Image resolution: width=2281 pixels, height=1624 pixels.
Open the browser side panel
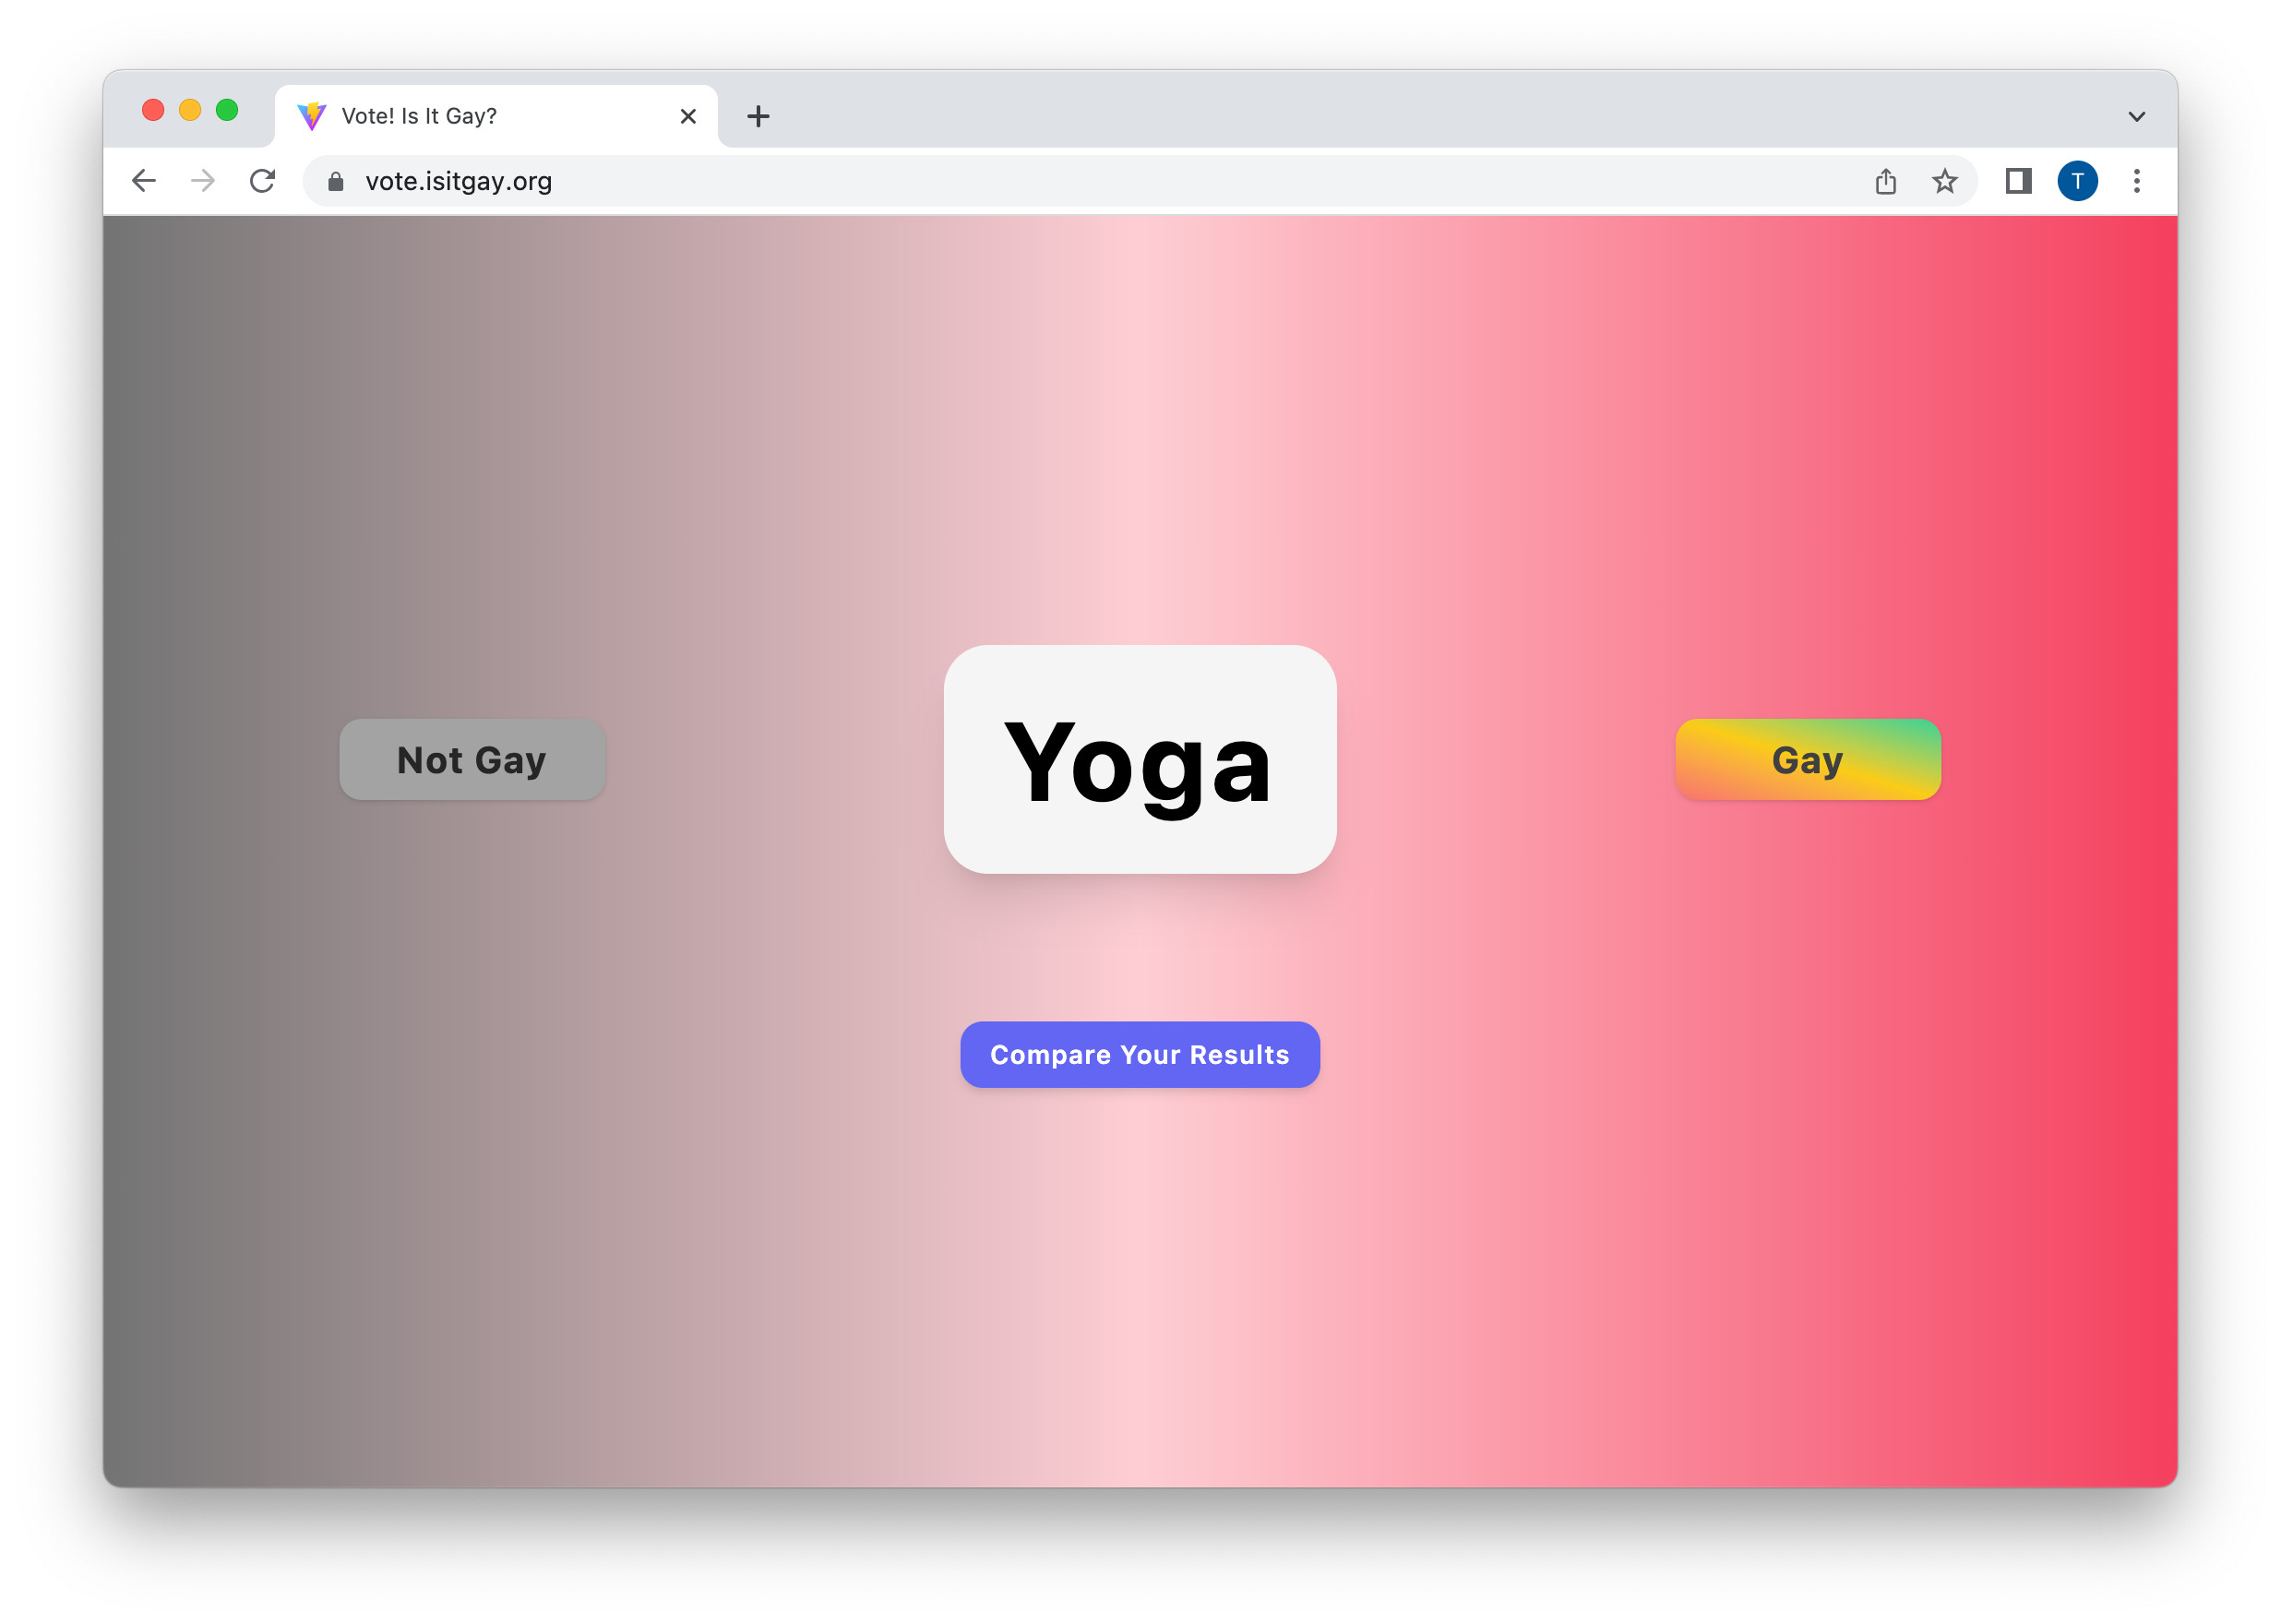click(x=2018, y=181)
